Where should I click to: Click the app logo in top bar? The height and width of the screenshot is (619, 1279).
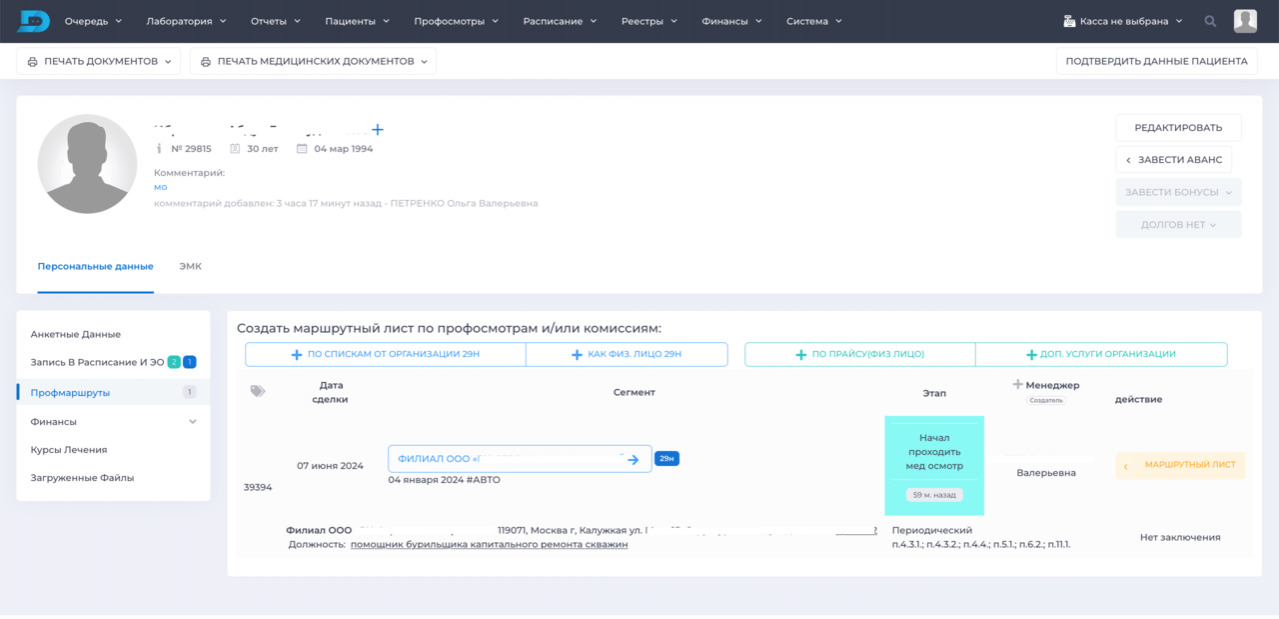[x=33, y=20]
